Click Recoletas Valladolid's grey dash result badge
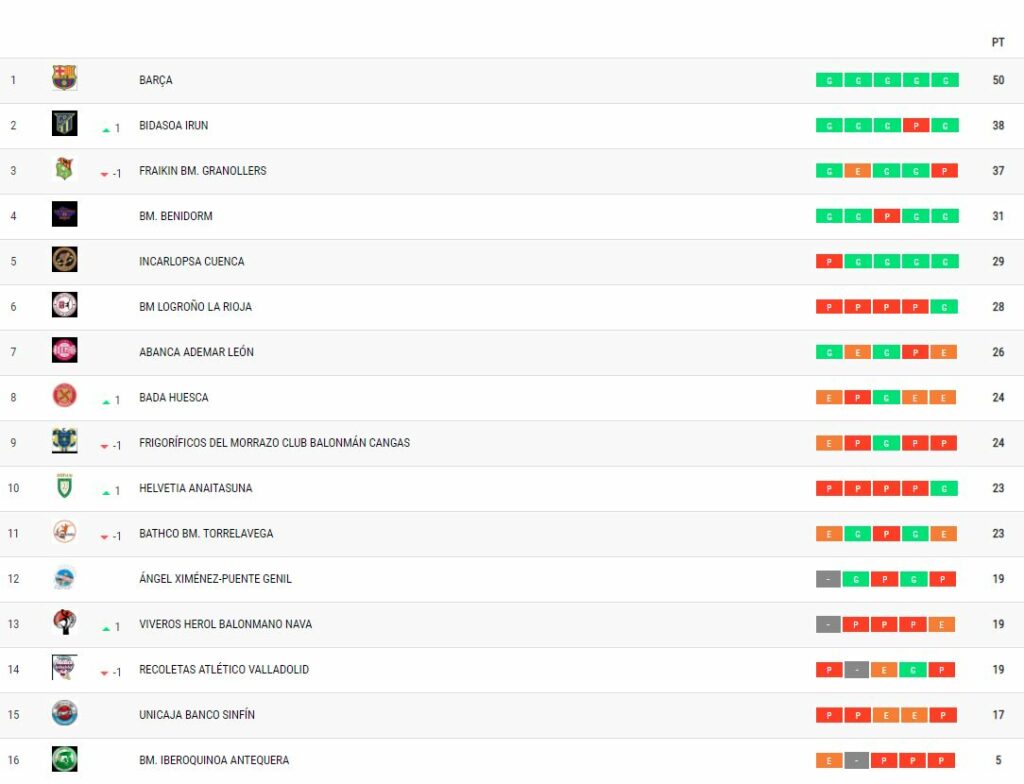The height and width of the screenshot is (784, 1024). click(857, 670)
